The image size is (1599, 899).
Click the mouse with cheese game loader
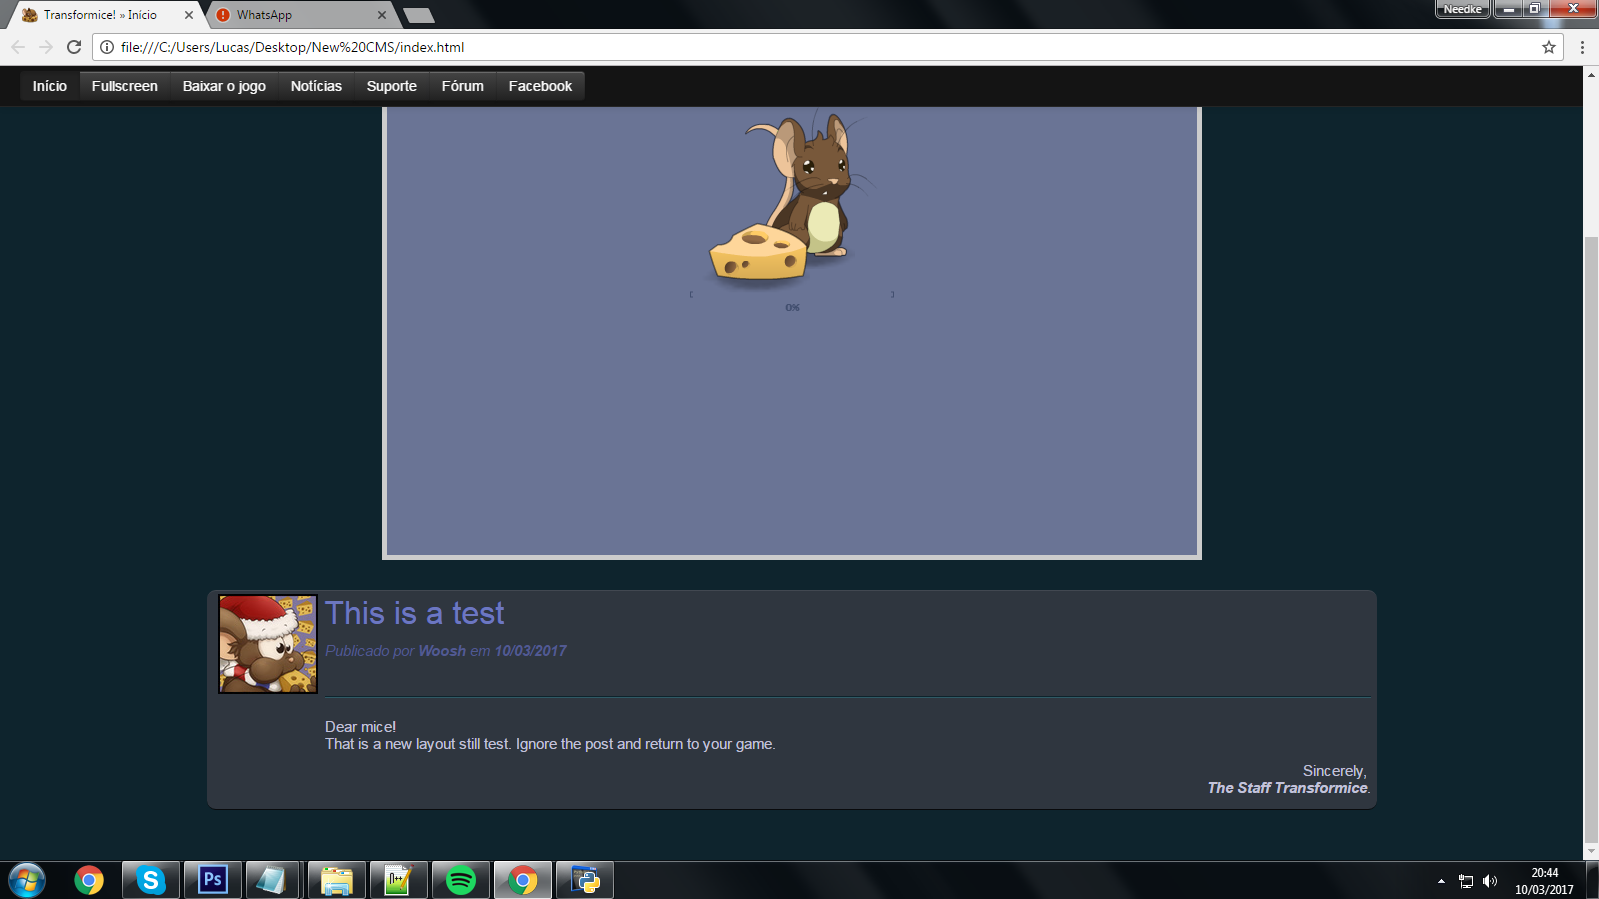[x=791, y=199]
